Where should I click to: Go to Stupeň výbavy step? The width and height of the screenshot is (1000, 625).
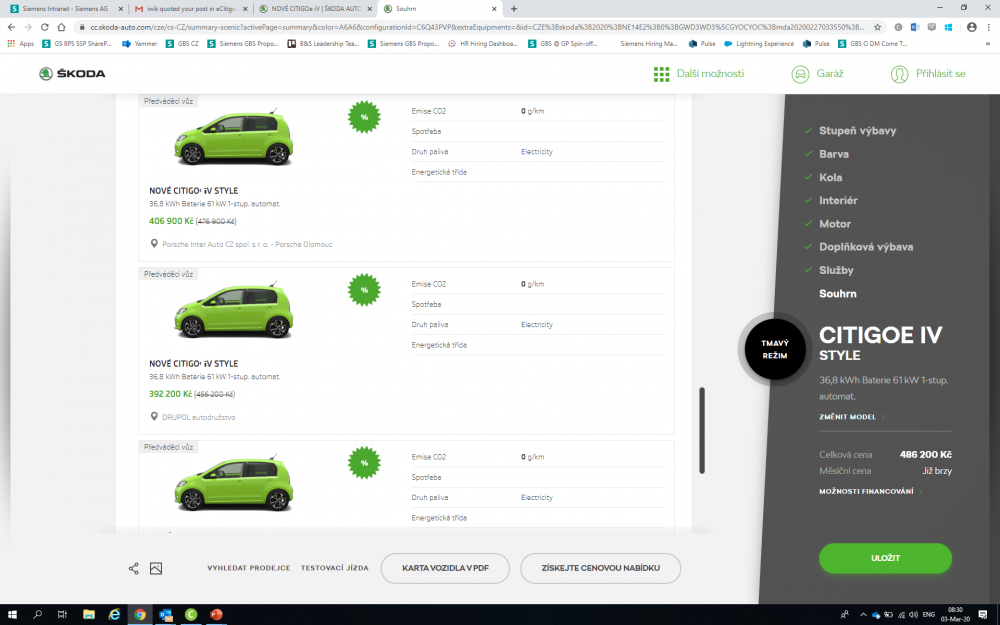pos(857,131)
